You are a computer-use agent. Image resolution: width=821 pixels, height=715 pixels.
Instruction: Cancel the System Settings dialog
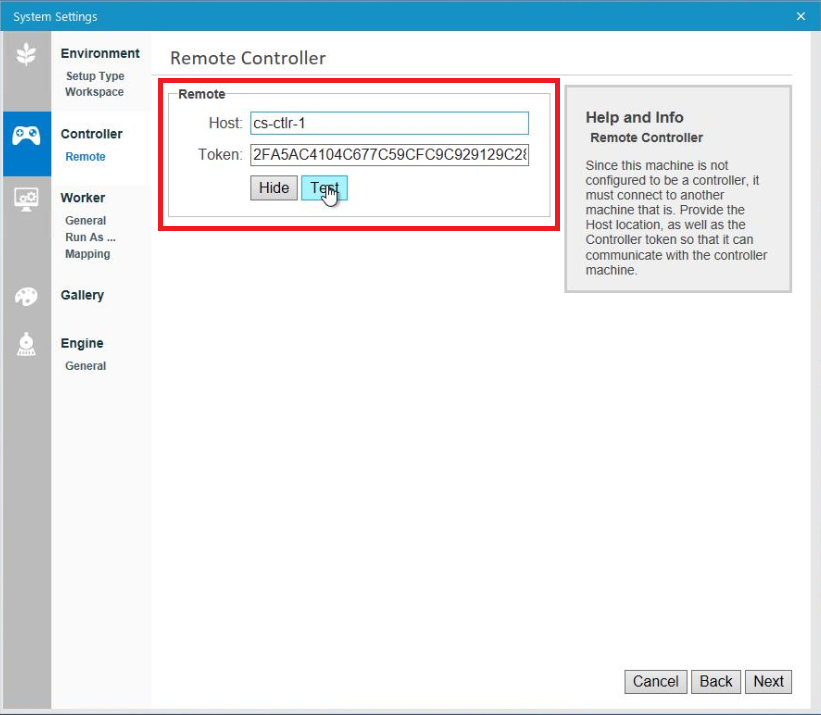click(x=655, y=681)
